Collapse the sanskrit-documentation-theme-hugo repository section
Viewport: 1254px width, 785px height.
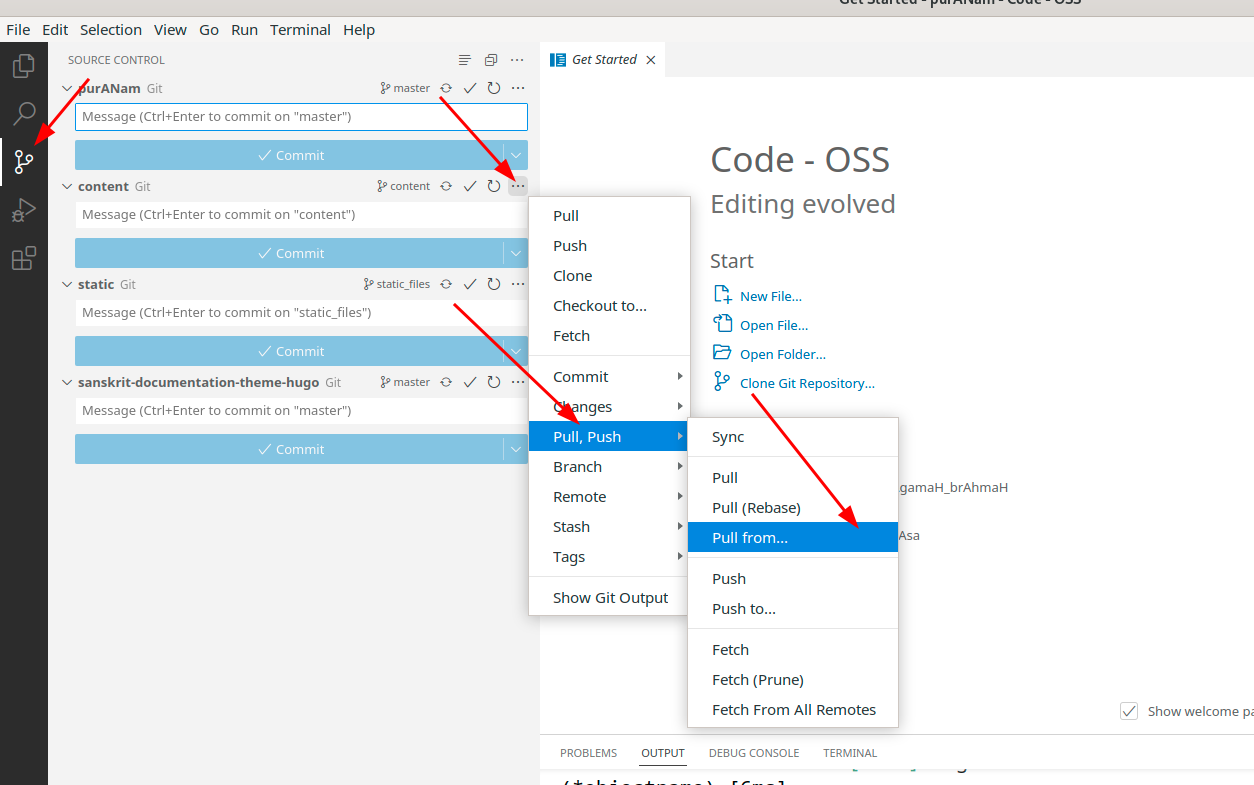pyautogui.click(x=67, y=382)
